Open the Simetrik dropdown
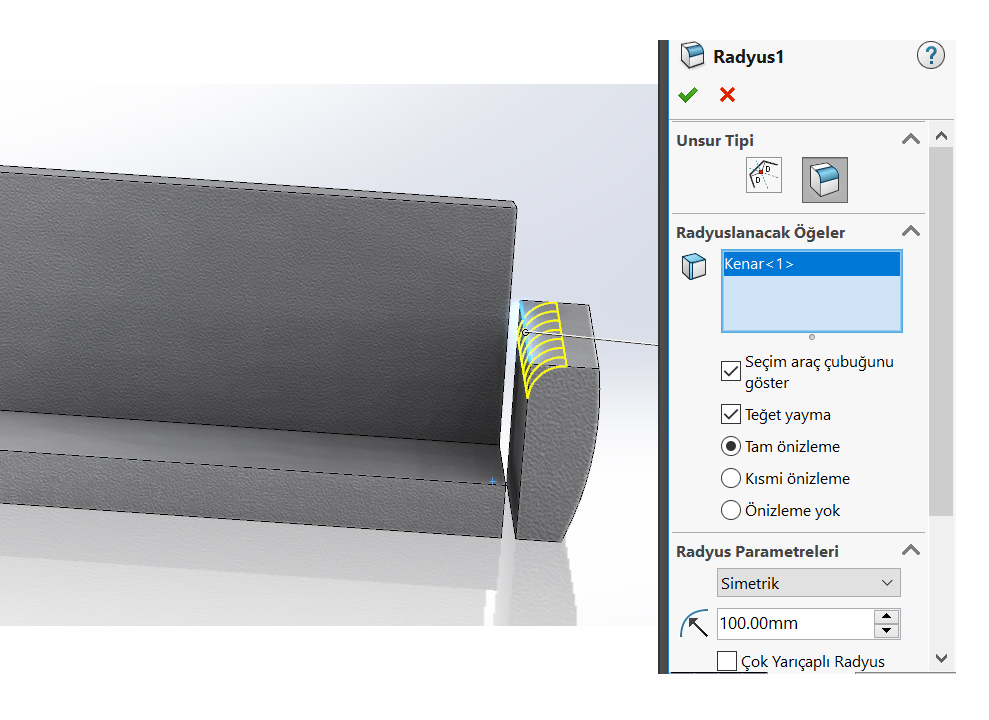This screenshot has height=720, width=989. pos(809,583)
